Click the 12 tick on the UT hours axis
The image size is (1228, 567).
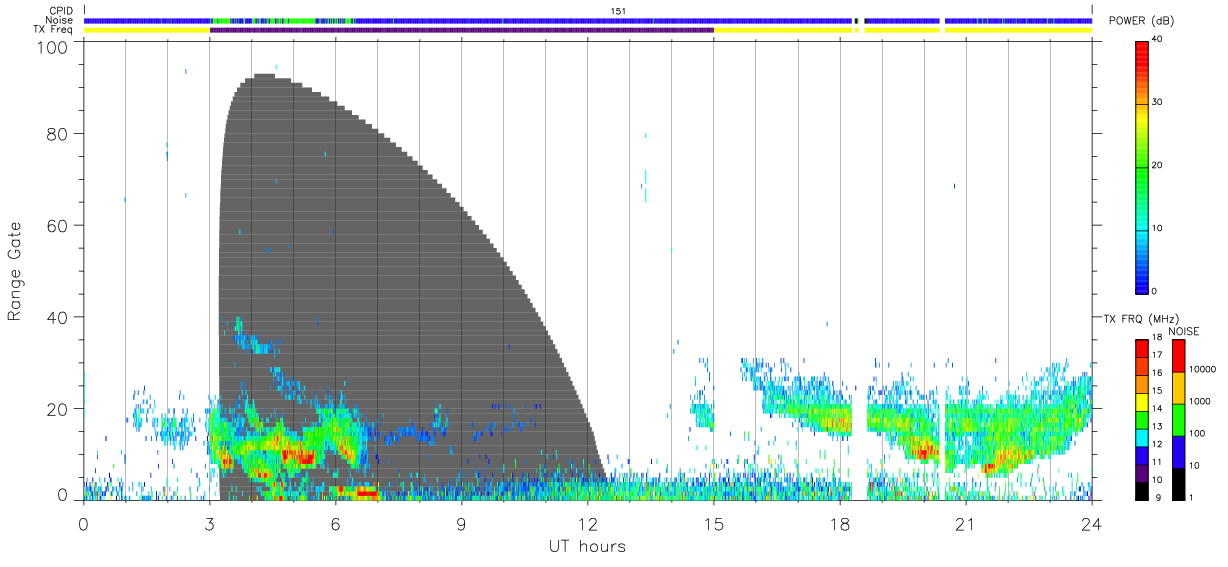pos(587,523)
